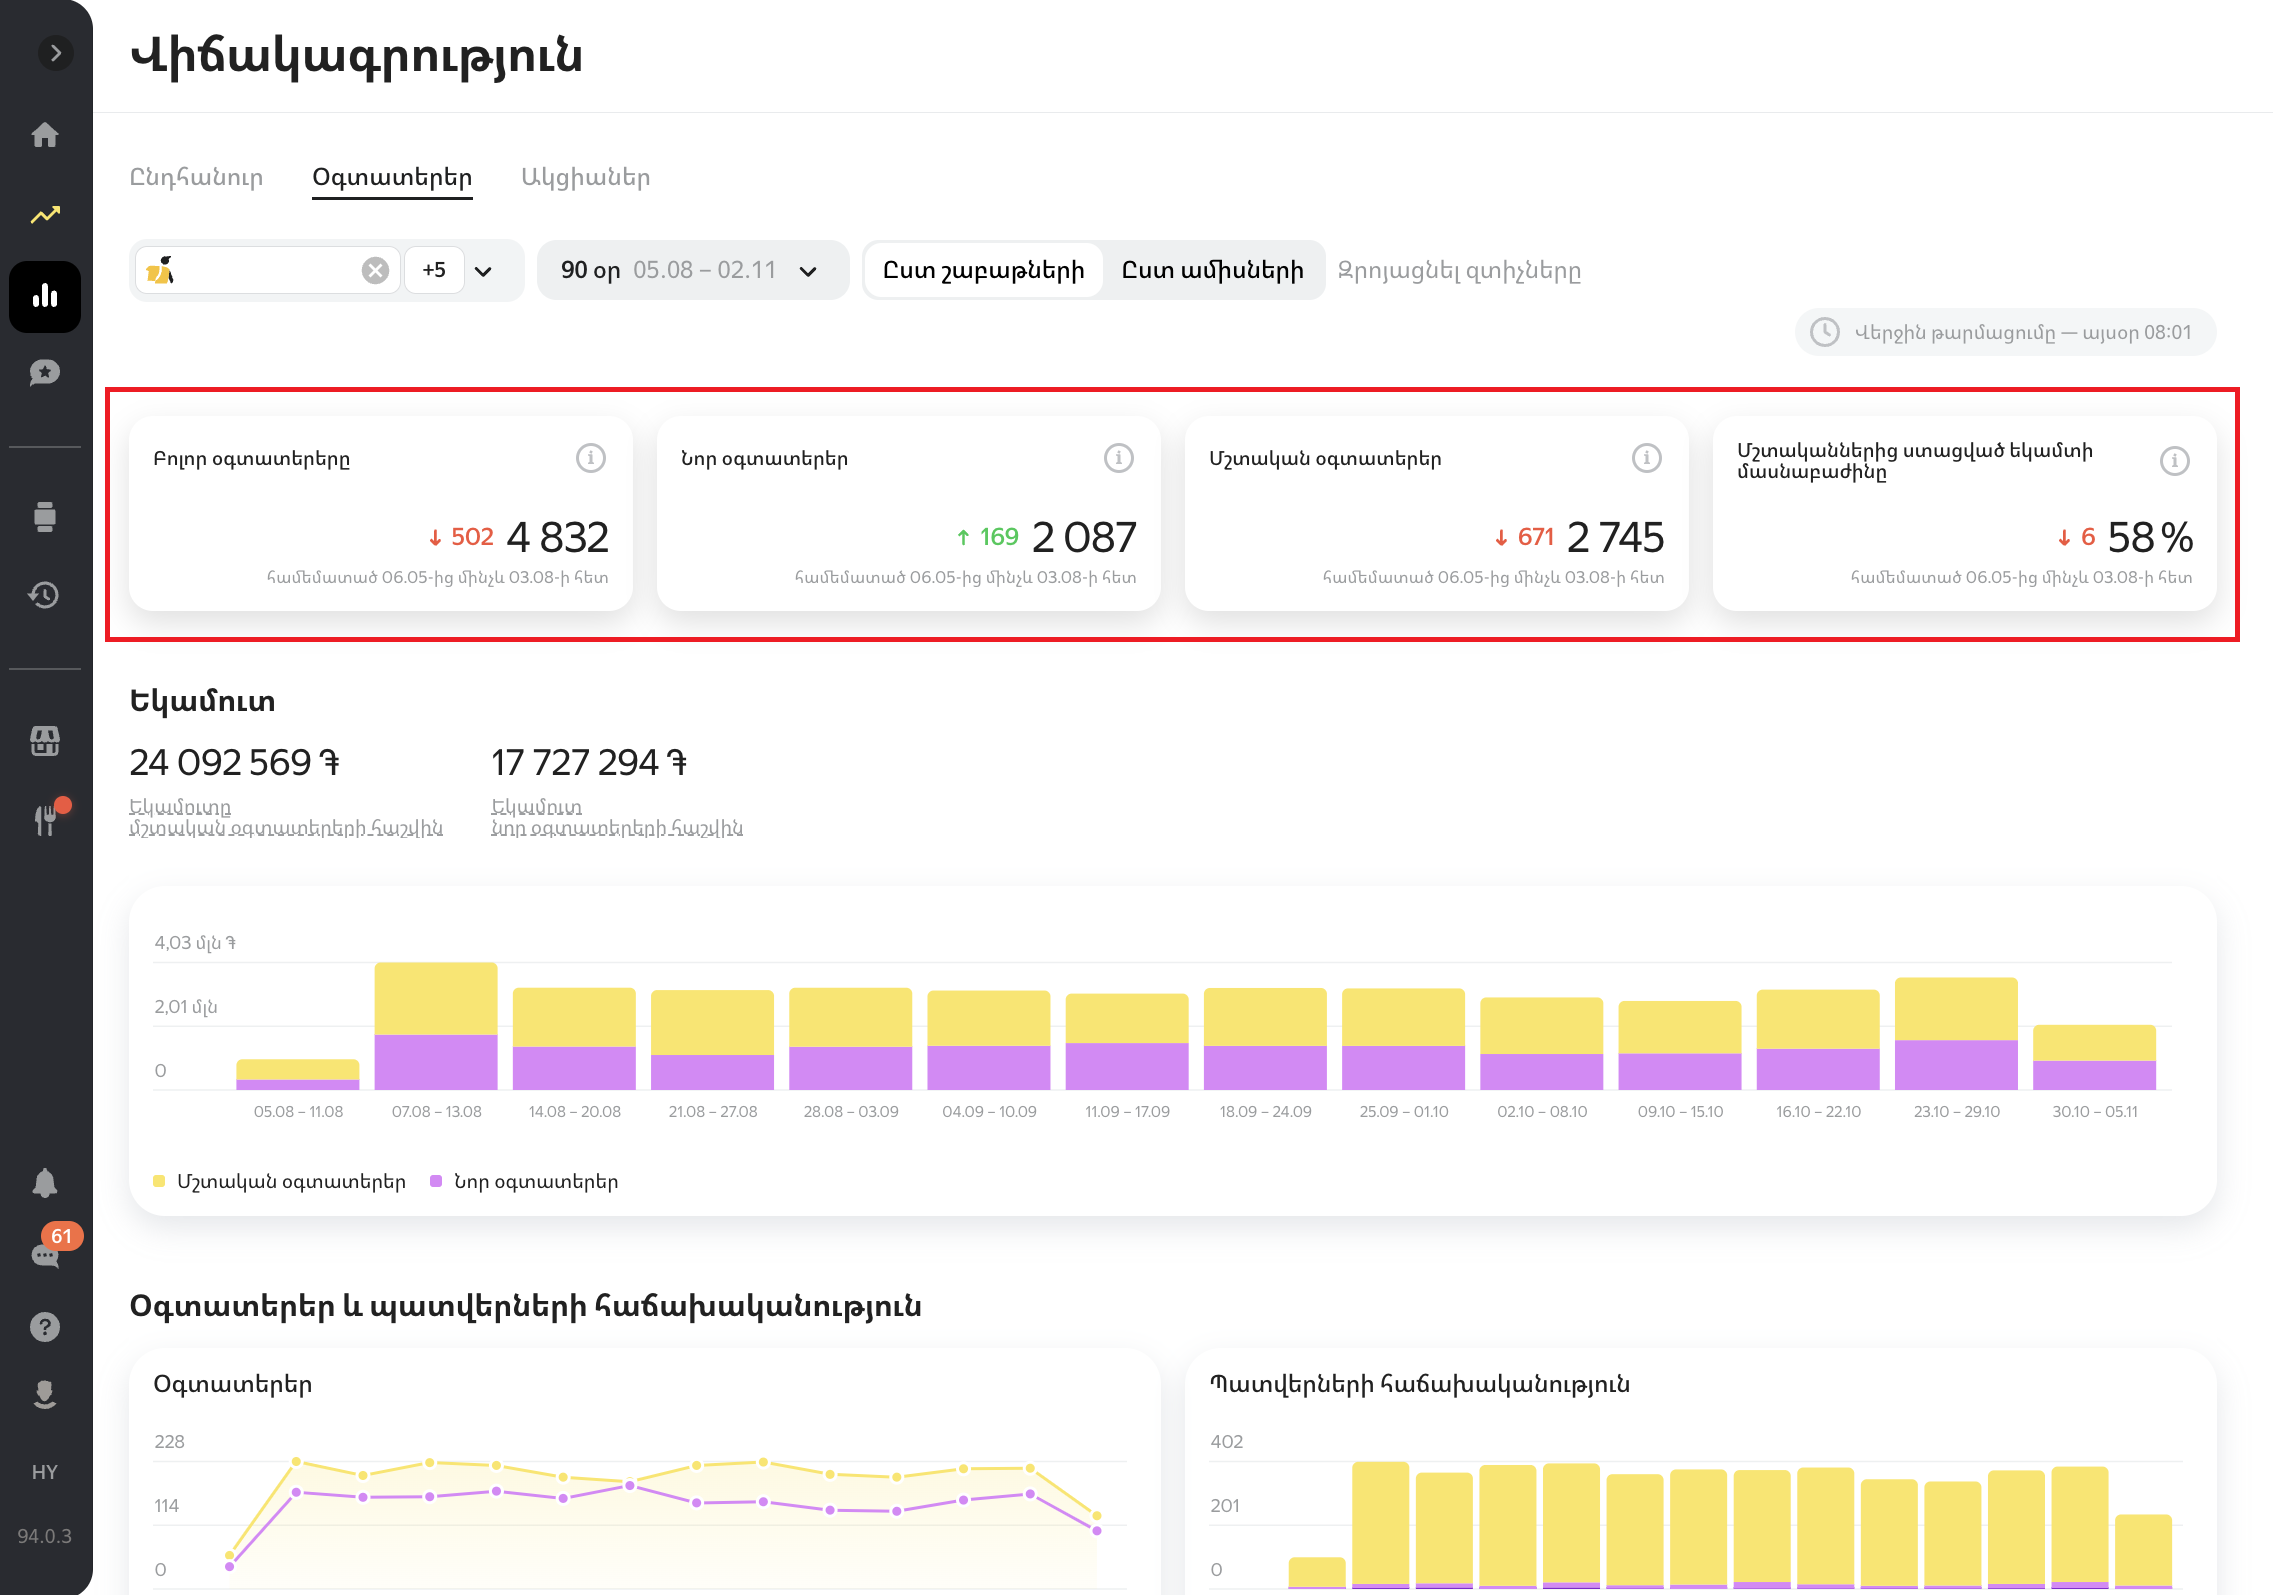This screenshot has width=2273, height=1595.
Task: Click the home icon in sidebar
Action: coord(45,135)
